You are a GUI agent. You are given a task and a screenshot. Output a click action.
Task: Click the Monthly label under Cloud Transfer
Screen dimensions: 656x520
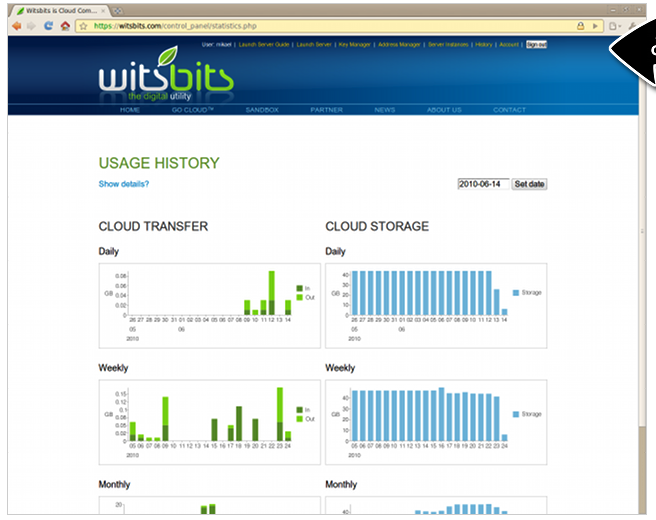(x=114, y=484)
